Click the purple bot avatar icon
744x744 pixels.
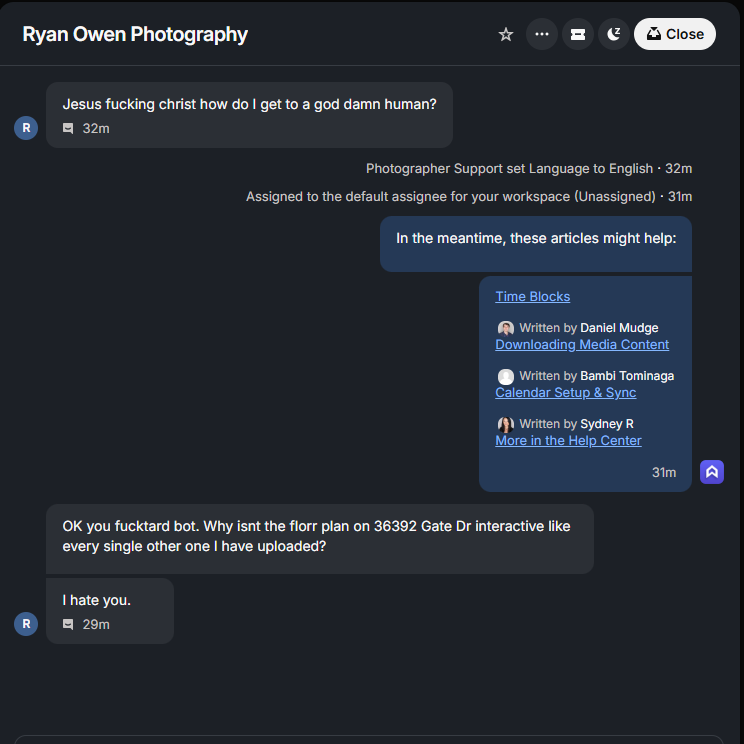pos(711,472)
